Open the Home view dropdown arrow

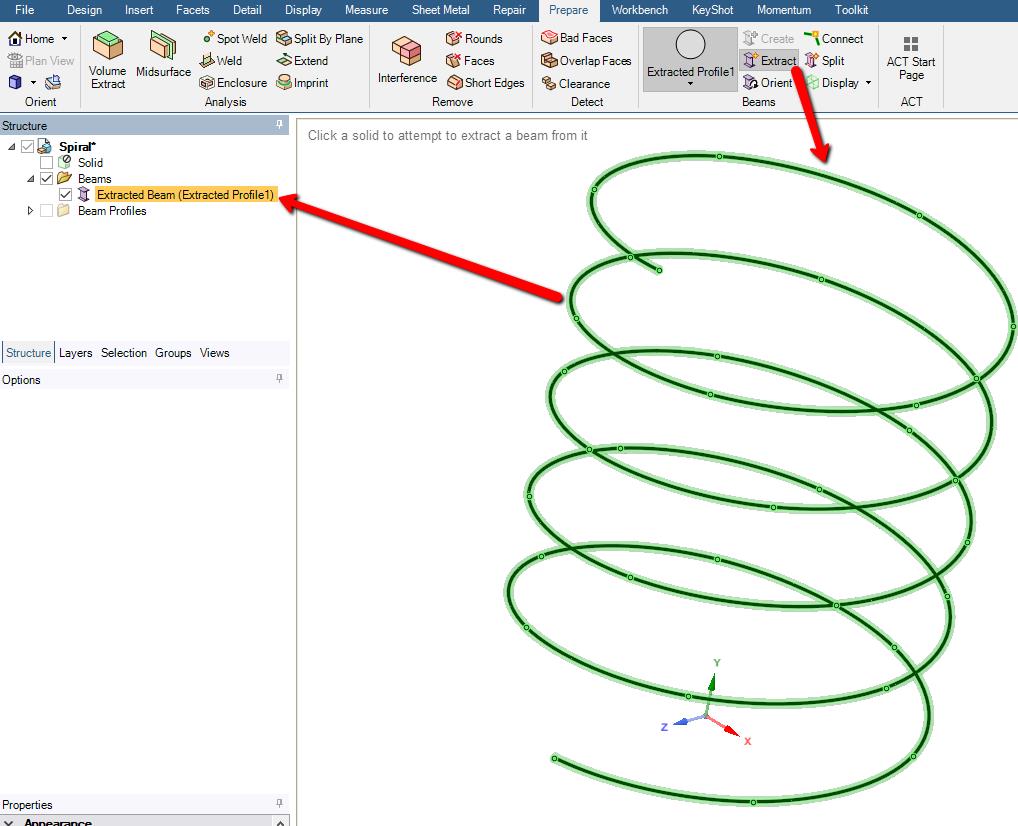coord(64,38)
